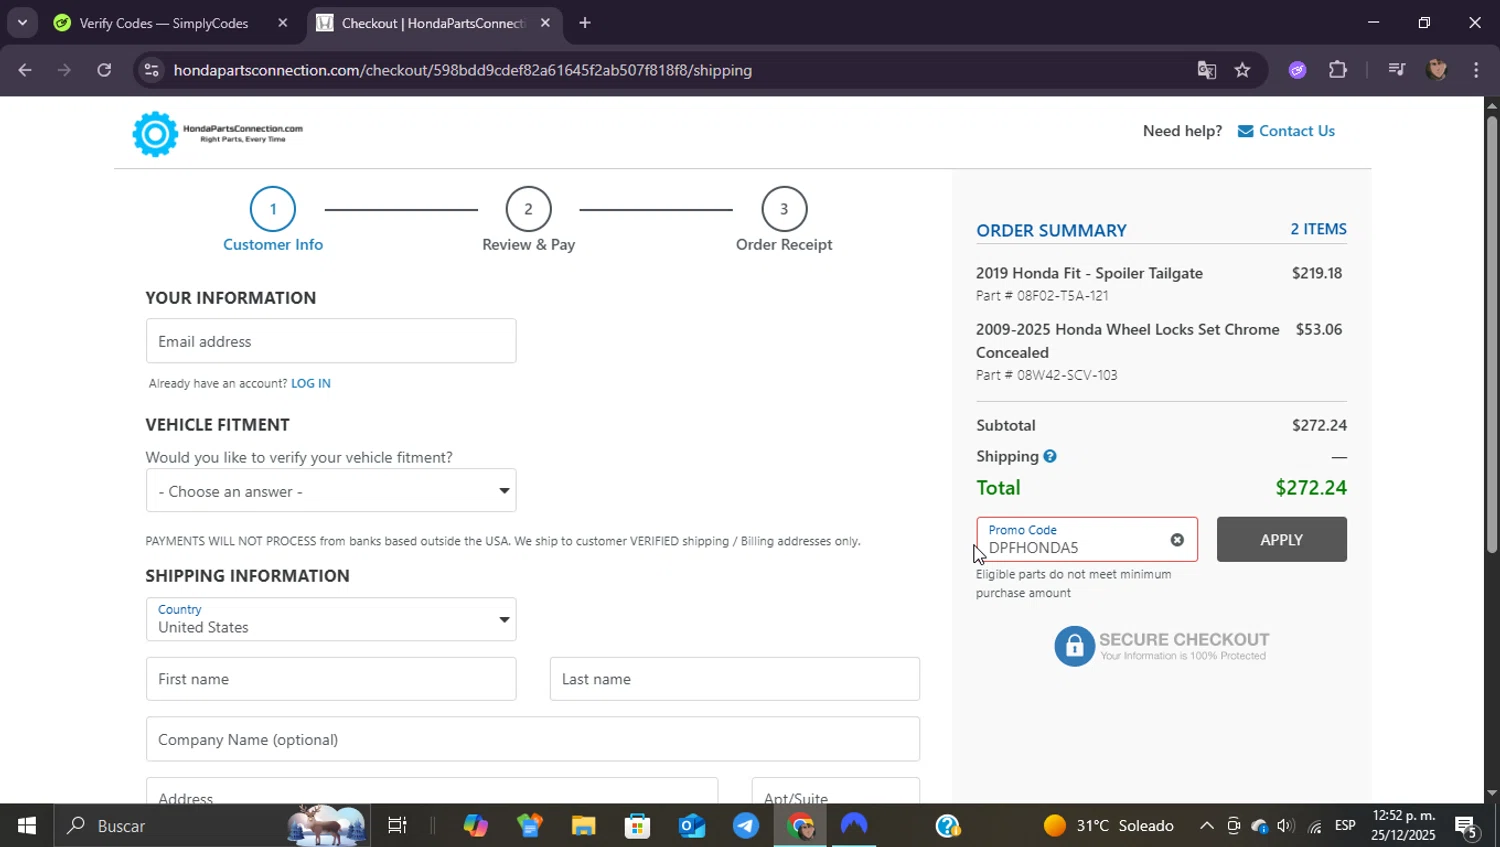This screenshot has width=1500, height=847.
Task: Click the APPLY promo code button
Action: point(1281,540)
